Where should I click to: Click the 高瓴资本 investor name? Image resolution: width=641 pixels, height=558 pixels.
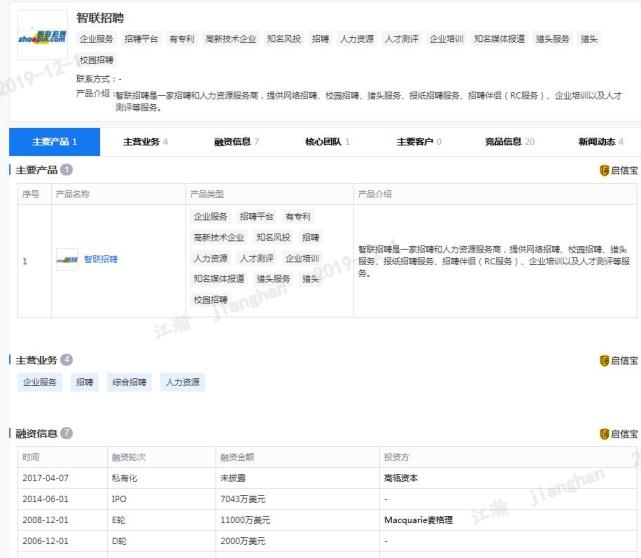[401, 478]
